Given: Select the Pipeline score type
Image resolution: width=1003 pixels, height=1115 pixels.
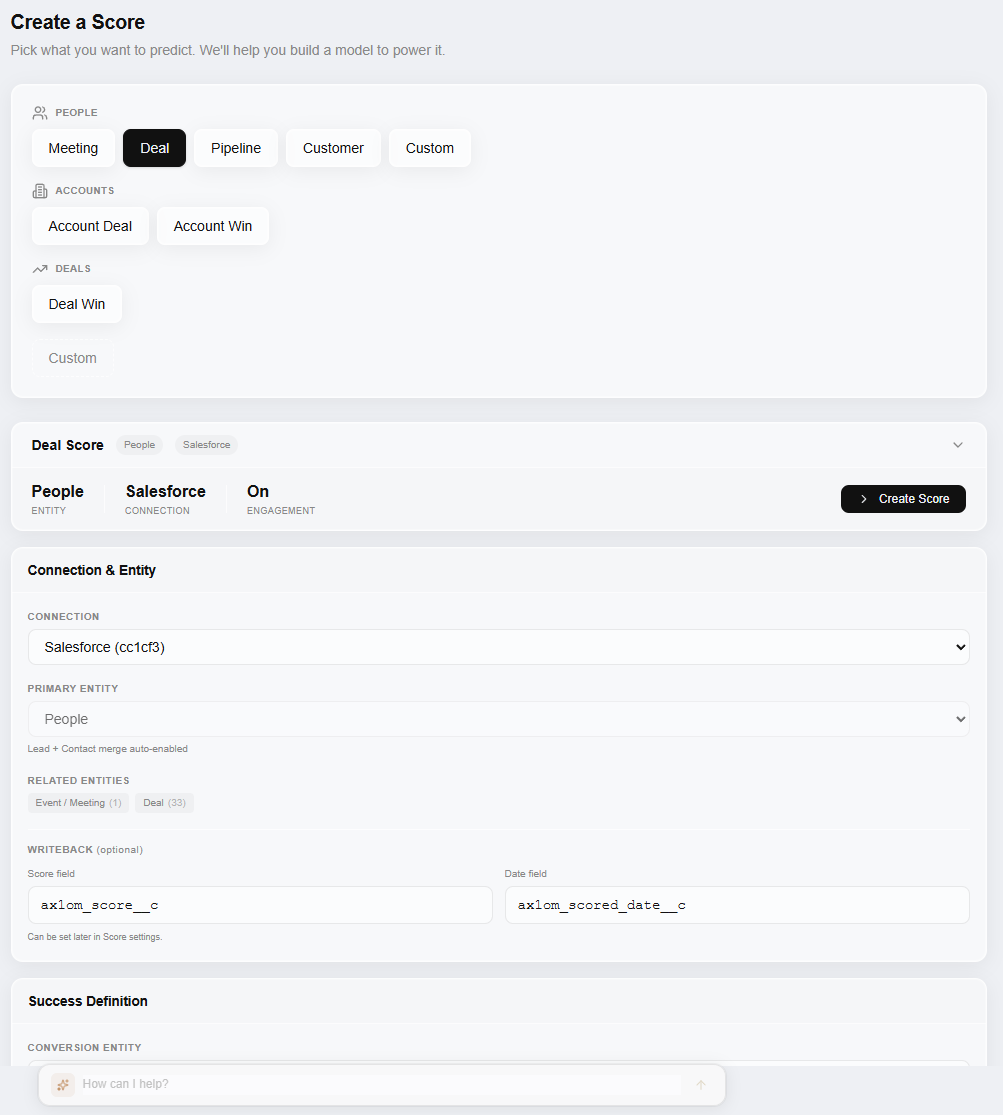Looking at the screenshot, I should 235,147.
